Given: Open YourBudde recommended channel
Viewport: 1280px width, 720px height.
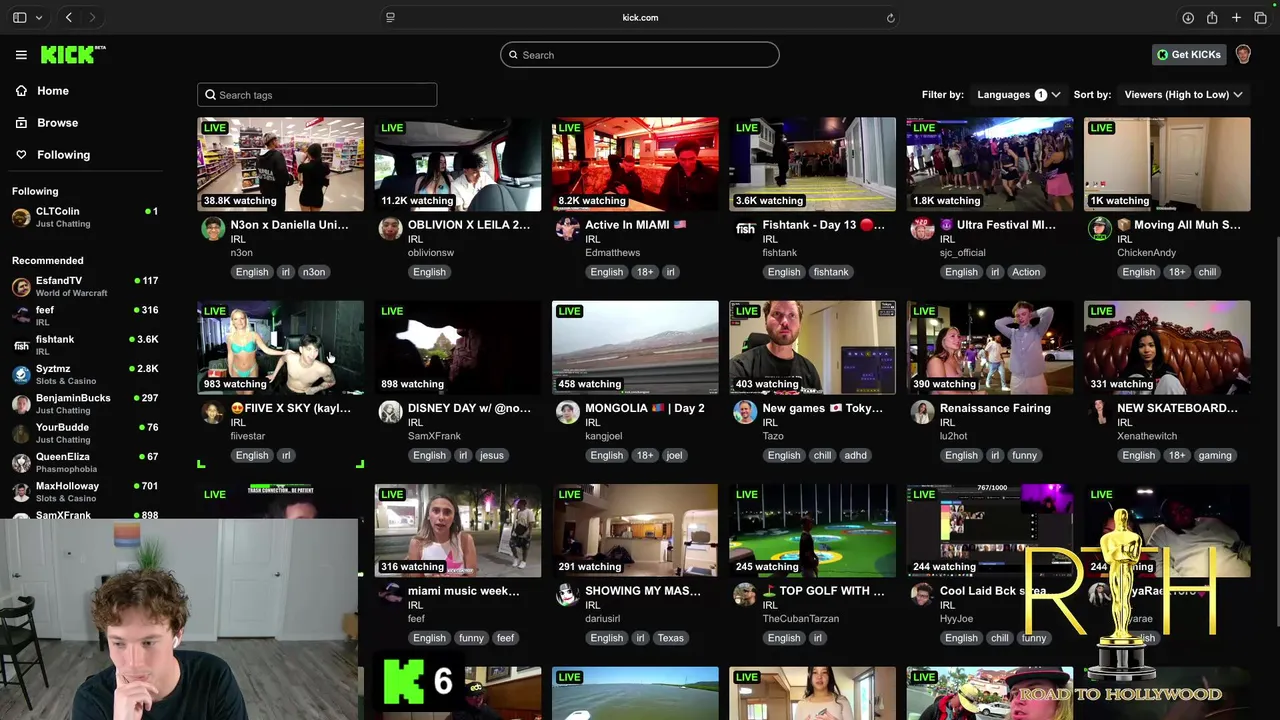Looking at the screenshot, I should point(85,433).
